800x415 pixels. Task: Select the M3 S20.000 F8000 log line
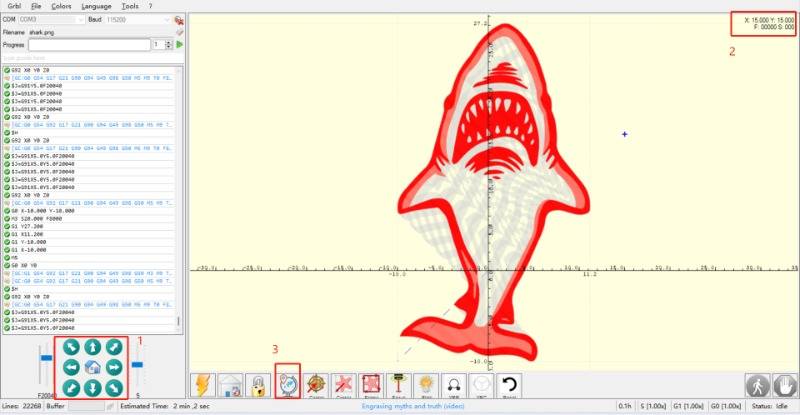(89, 218)
